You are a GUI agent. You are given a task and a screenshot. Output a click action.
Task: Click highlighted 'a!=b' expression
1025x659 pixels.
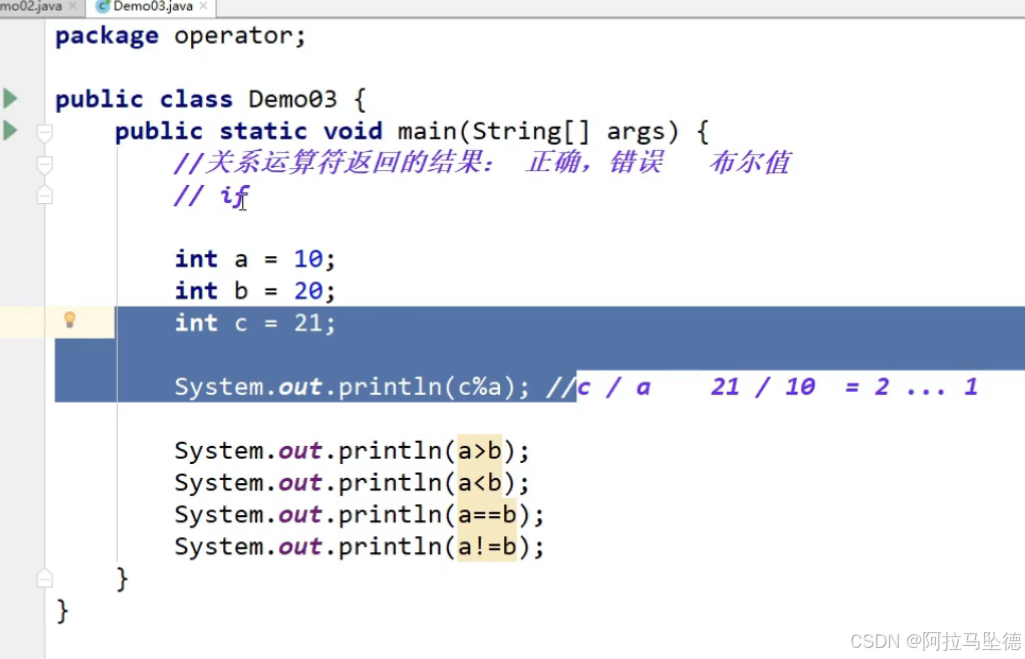487,547
